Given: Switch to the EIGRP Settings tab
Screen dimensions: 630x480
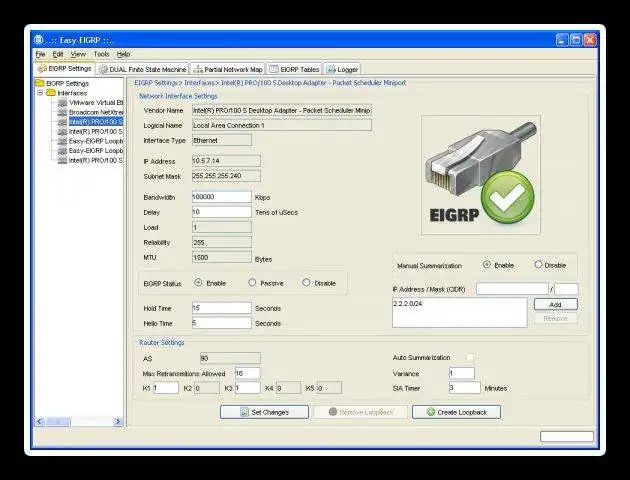Looking at the screenshot, I should 65,69.
